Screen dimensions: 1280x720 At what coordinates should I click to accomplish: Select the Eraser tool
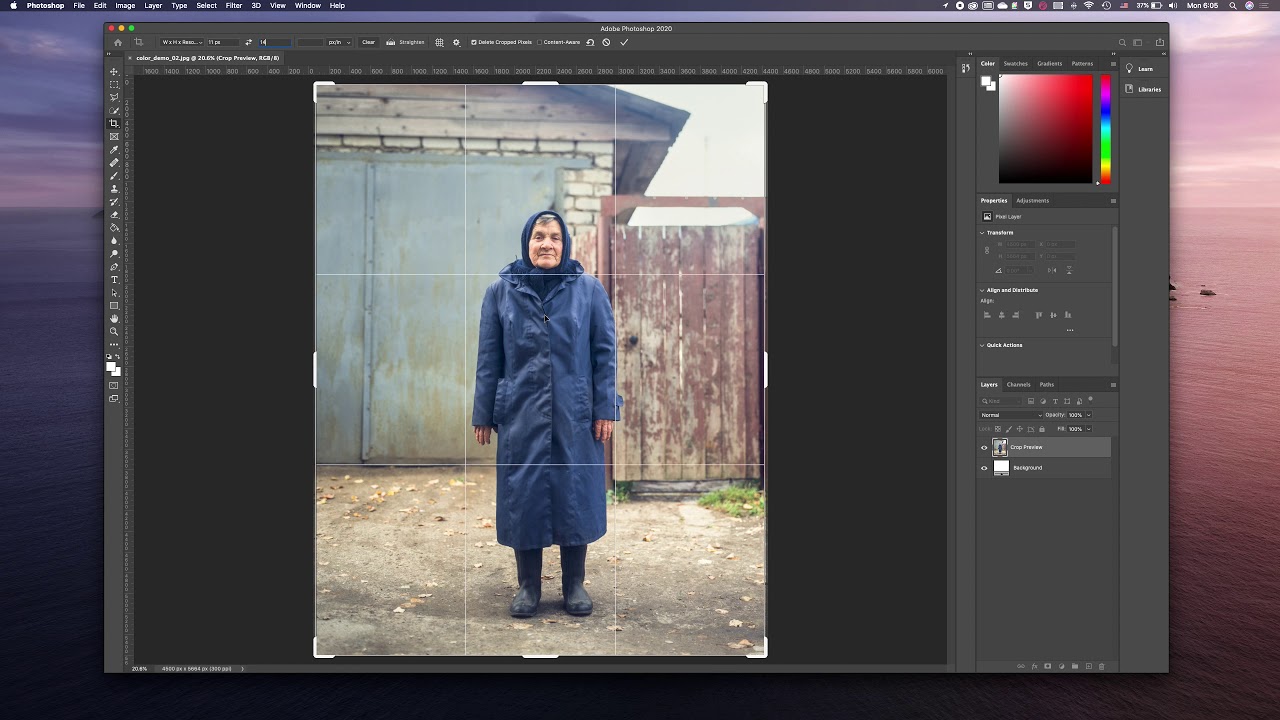click(114, 214)
